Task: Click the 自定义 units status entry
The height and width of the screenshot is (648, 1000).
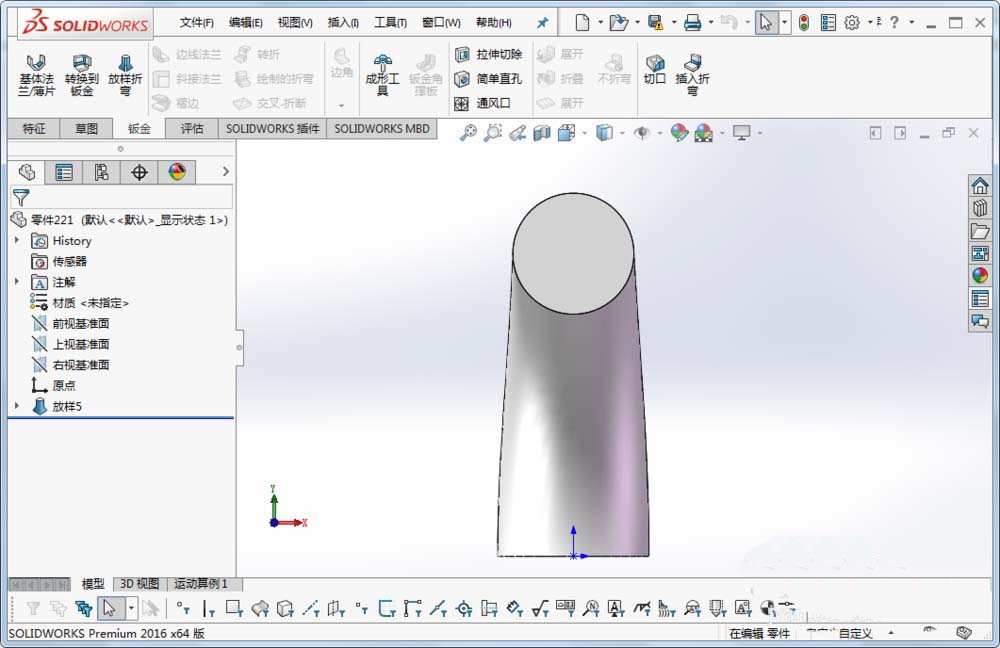Action: coord(855,633)
